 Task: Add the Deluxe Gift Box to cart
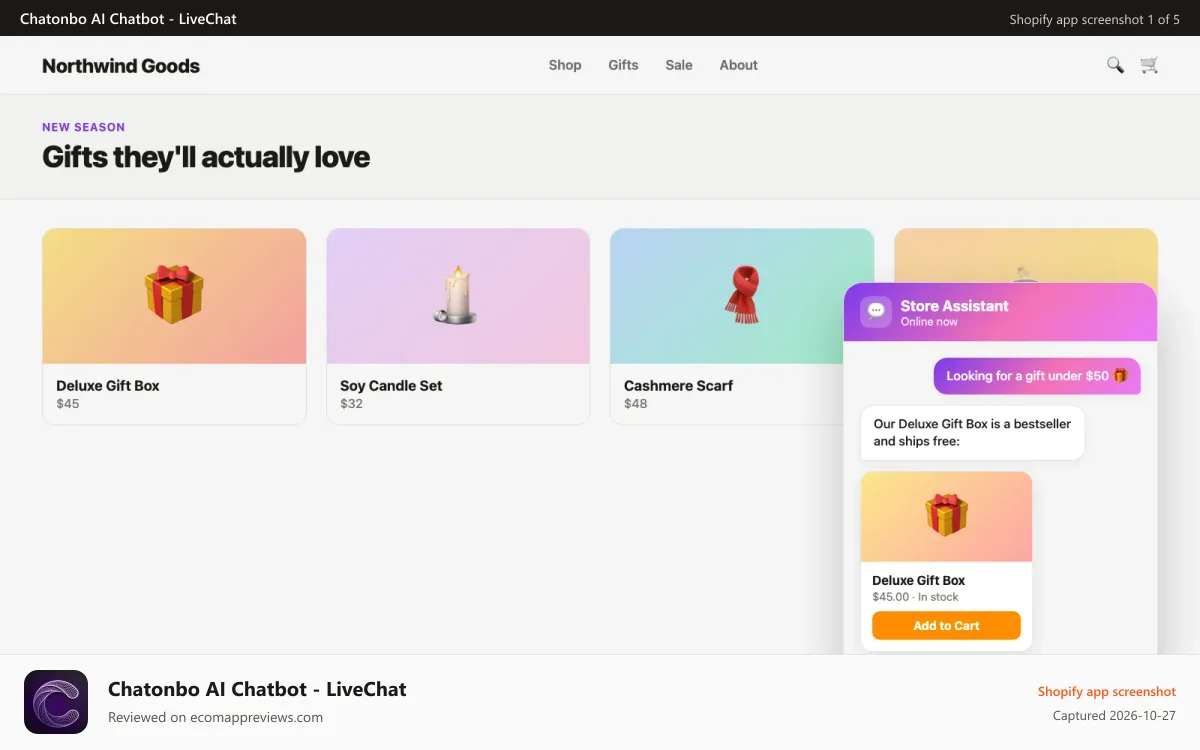946,626
